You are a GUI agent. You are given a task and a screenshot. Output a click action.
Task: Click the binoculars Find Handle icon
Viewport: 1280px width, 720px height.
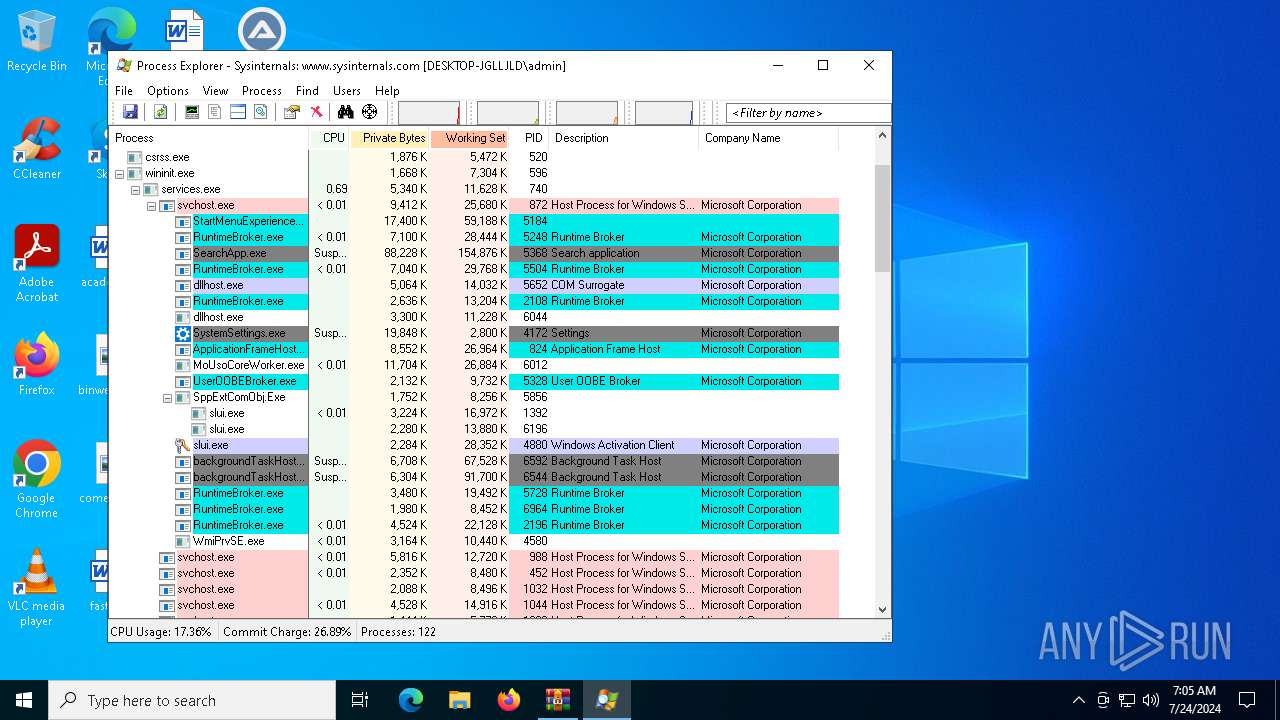346,112
